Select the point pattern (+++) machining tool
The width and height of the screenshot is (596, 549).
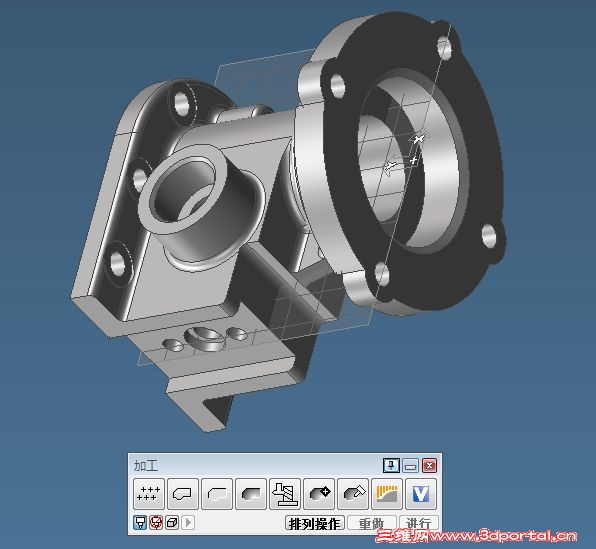tap(149, 494)
